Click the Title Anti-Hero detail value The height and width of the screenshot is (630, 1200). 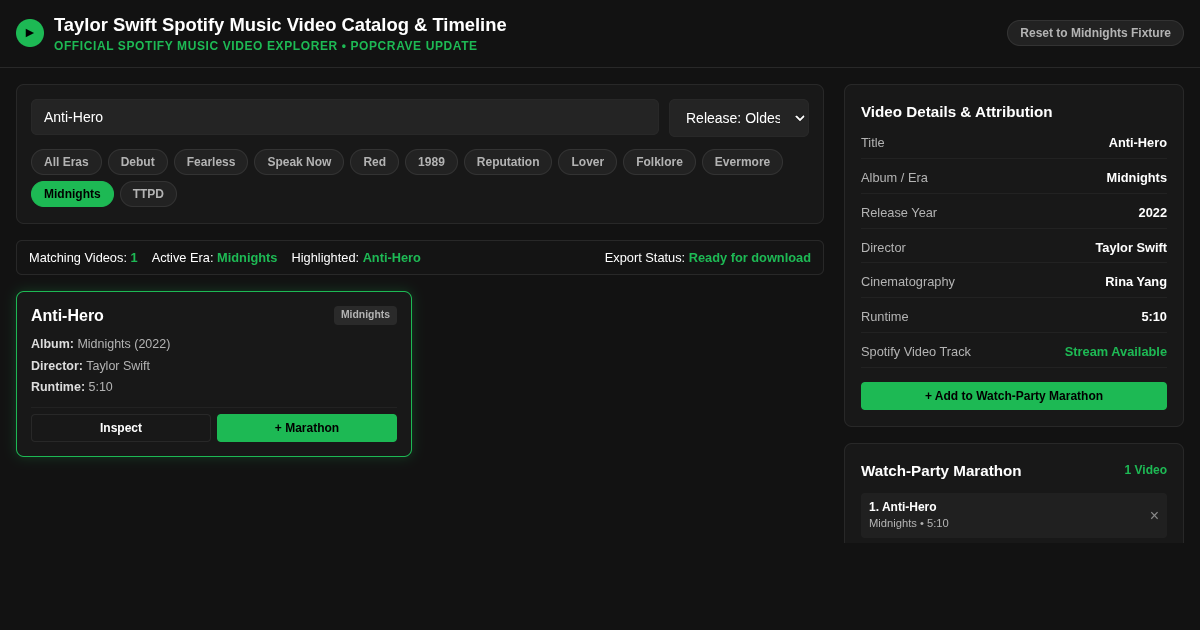pos(1137,143)
